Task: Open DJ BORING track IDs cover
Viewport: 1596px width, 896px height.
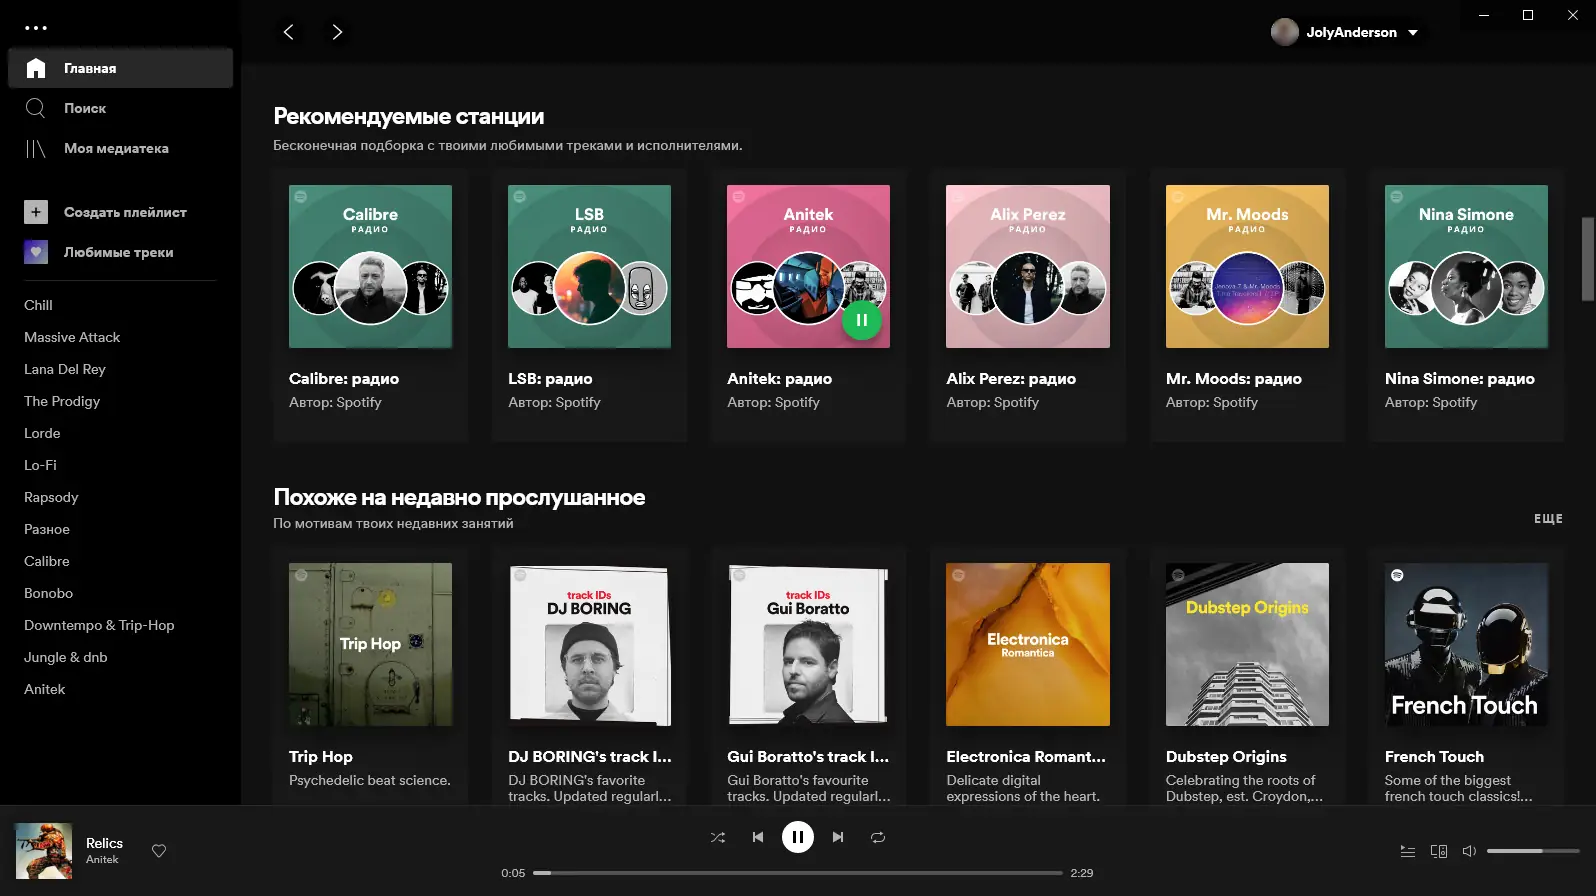Action: click(x=589, y=644)
